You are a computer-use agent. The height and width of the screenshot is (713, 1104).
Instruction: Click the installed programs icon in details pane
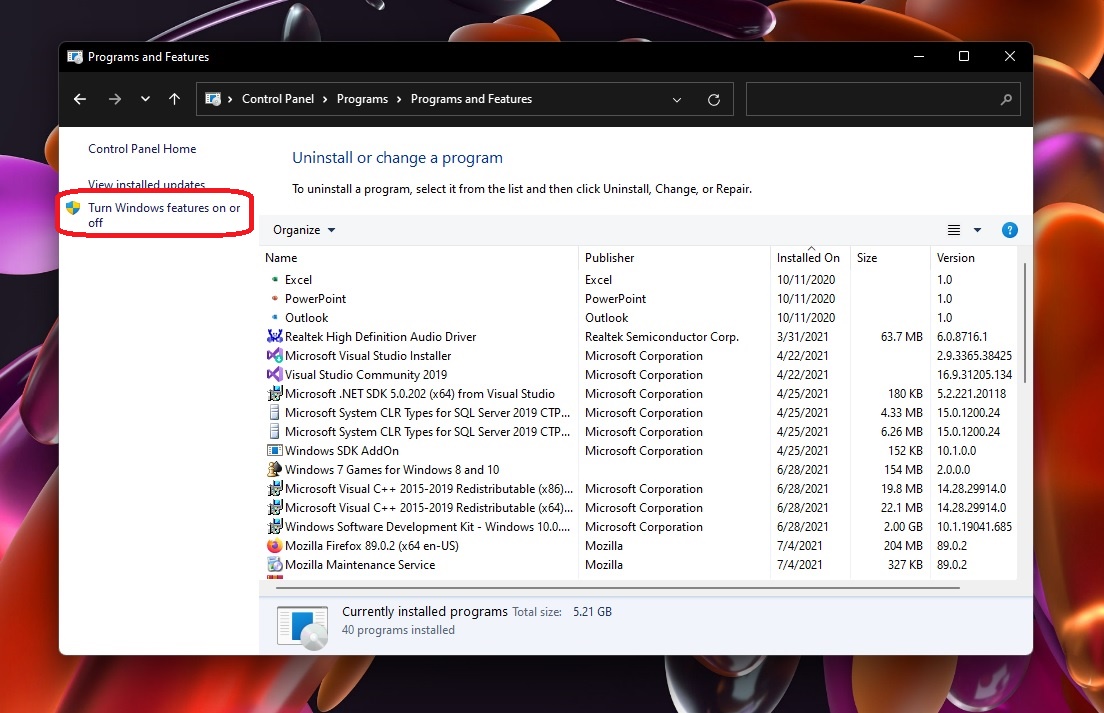pos(302,626)
